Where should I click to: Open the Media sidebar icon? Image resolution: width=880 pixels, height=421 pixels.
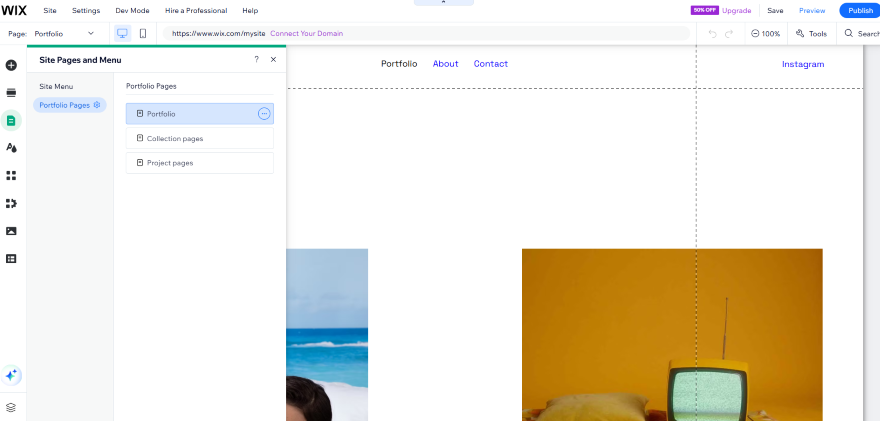11,231
